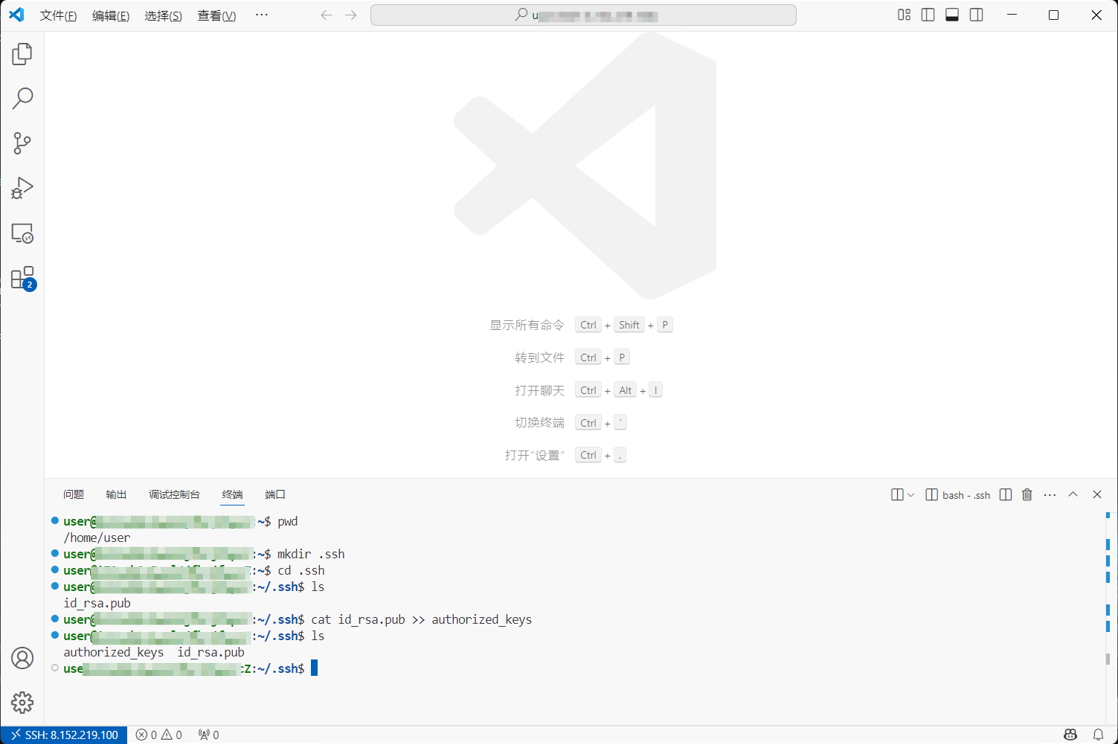This screenshot has height=744, width=1118.
Task: Open the errors and warnings status item
Action: 159,735
